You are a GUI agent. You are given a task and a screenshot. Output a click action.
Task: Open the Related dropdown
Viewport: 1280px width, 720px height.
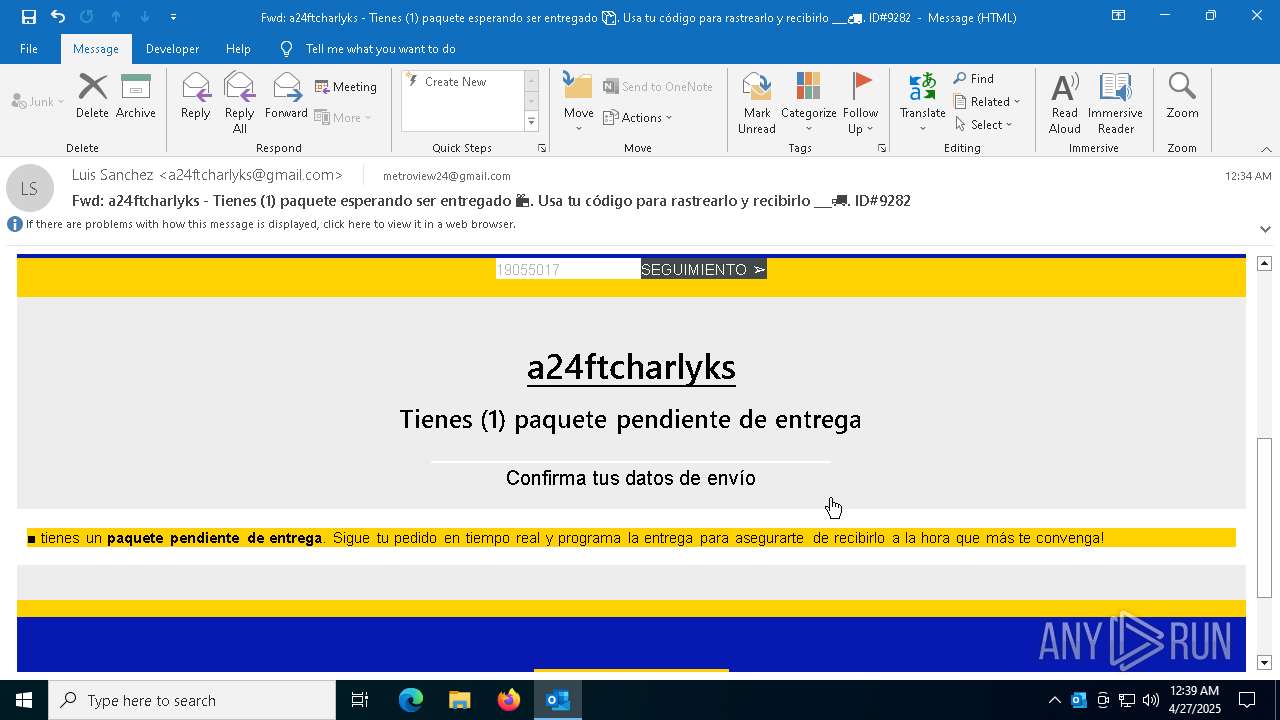click(987, 102)
